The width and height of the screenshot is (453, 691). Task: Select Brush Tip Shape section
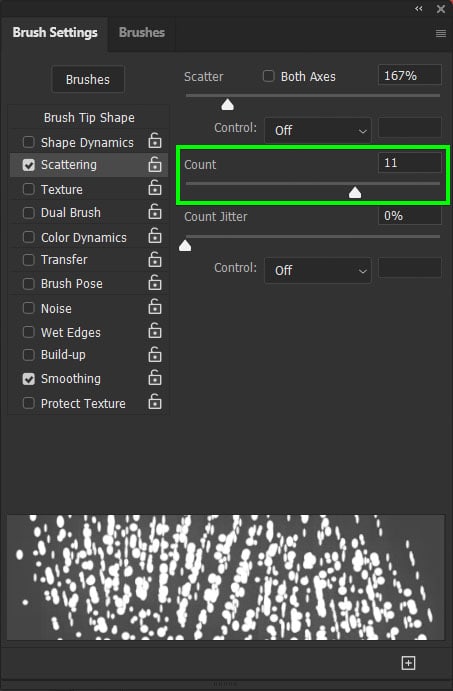(89, 118)
